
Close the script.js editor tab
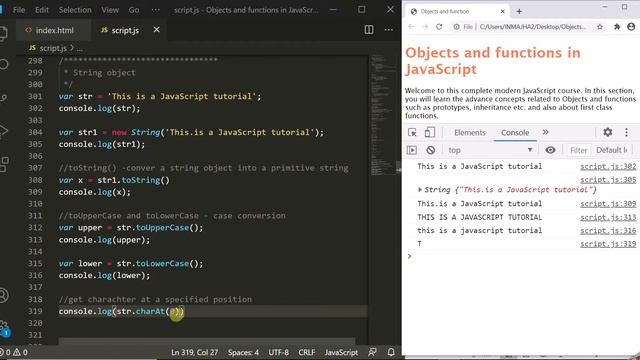click(156, 30)
